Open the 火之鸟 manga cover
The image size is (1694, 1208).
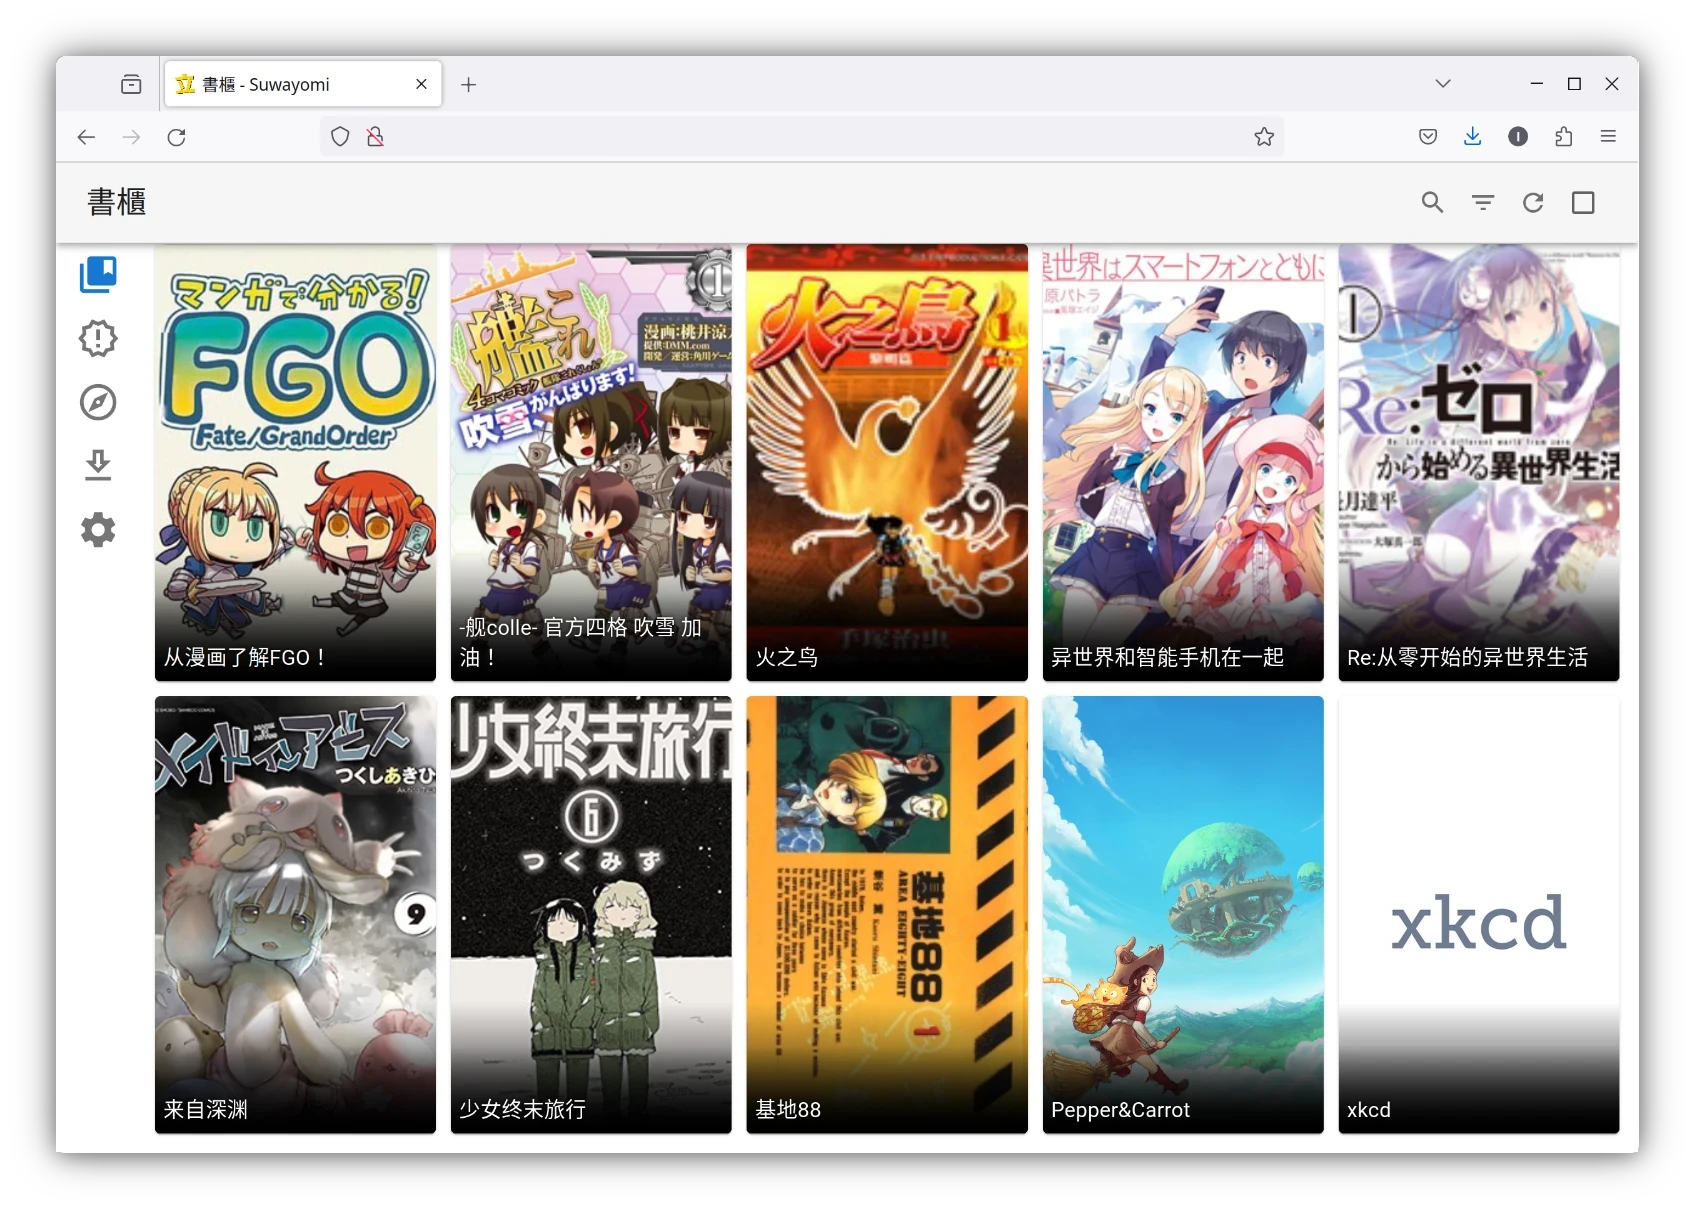pyautogui.click(x=886, y=462)
